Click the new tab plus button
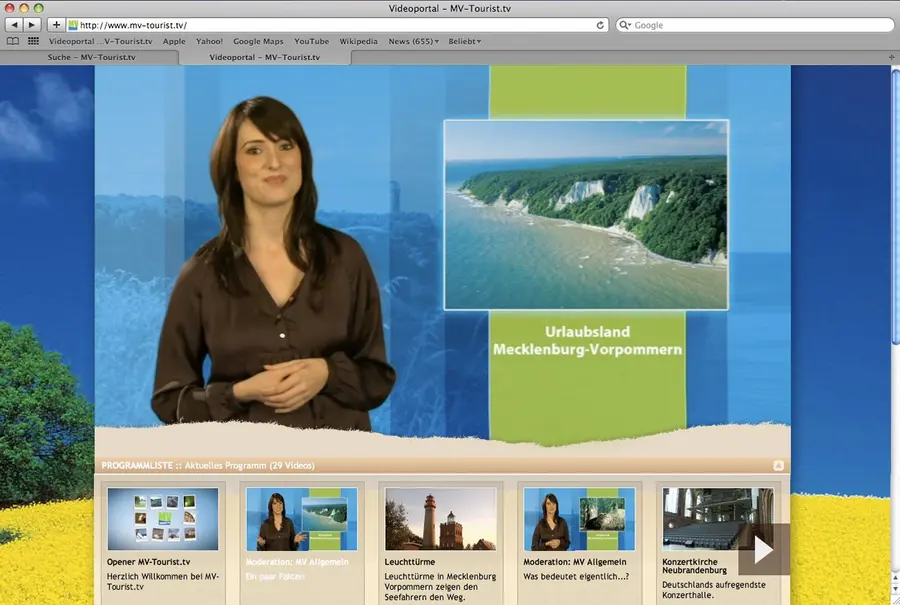This screenshot has height=605, width=900. 891,58
